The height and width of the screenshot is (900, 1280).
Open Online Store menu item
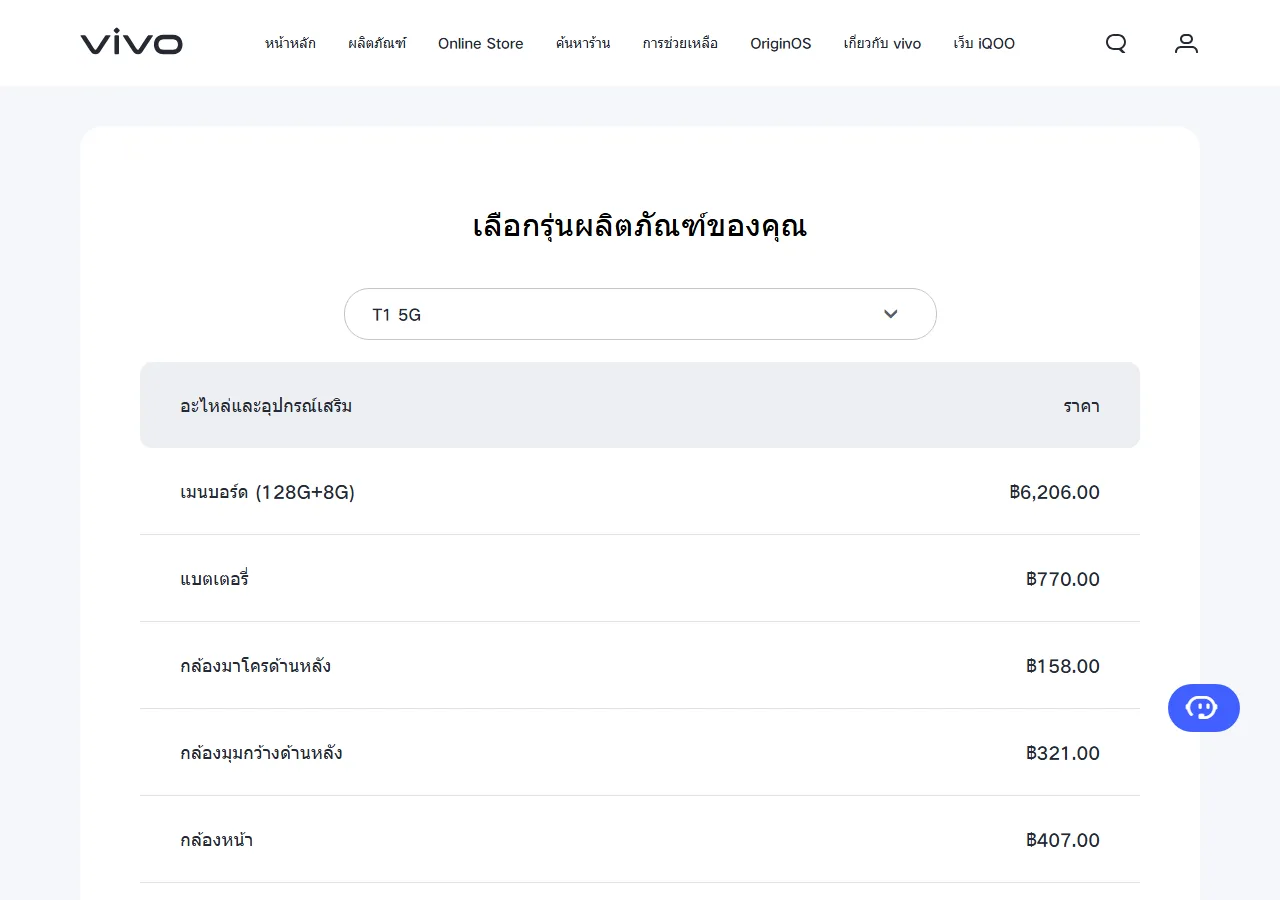[481, 43]
